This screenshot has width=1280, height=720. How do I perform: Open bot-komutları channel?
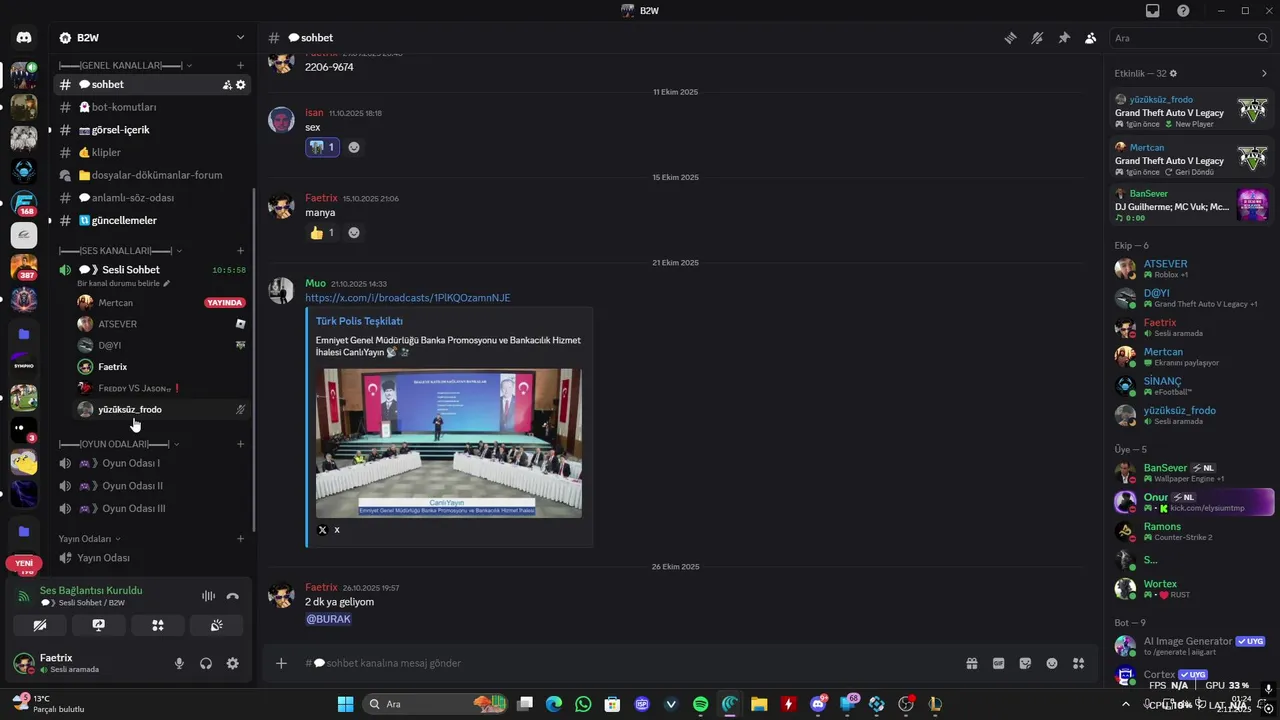coord(152,107)
